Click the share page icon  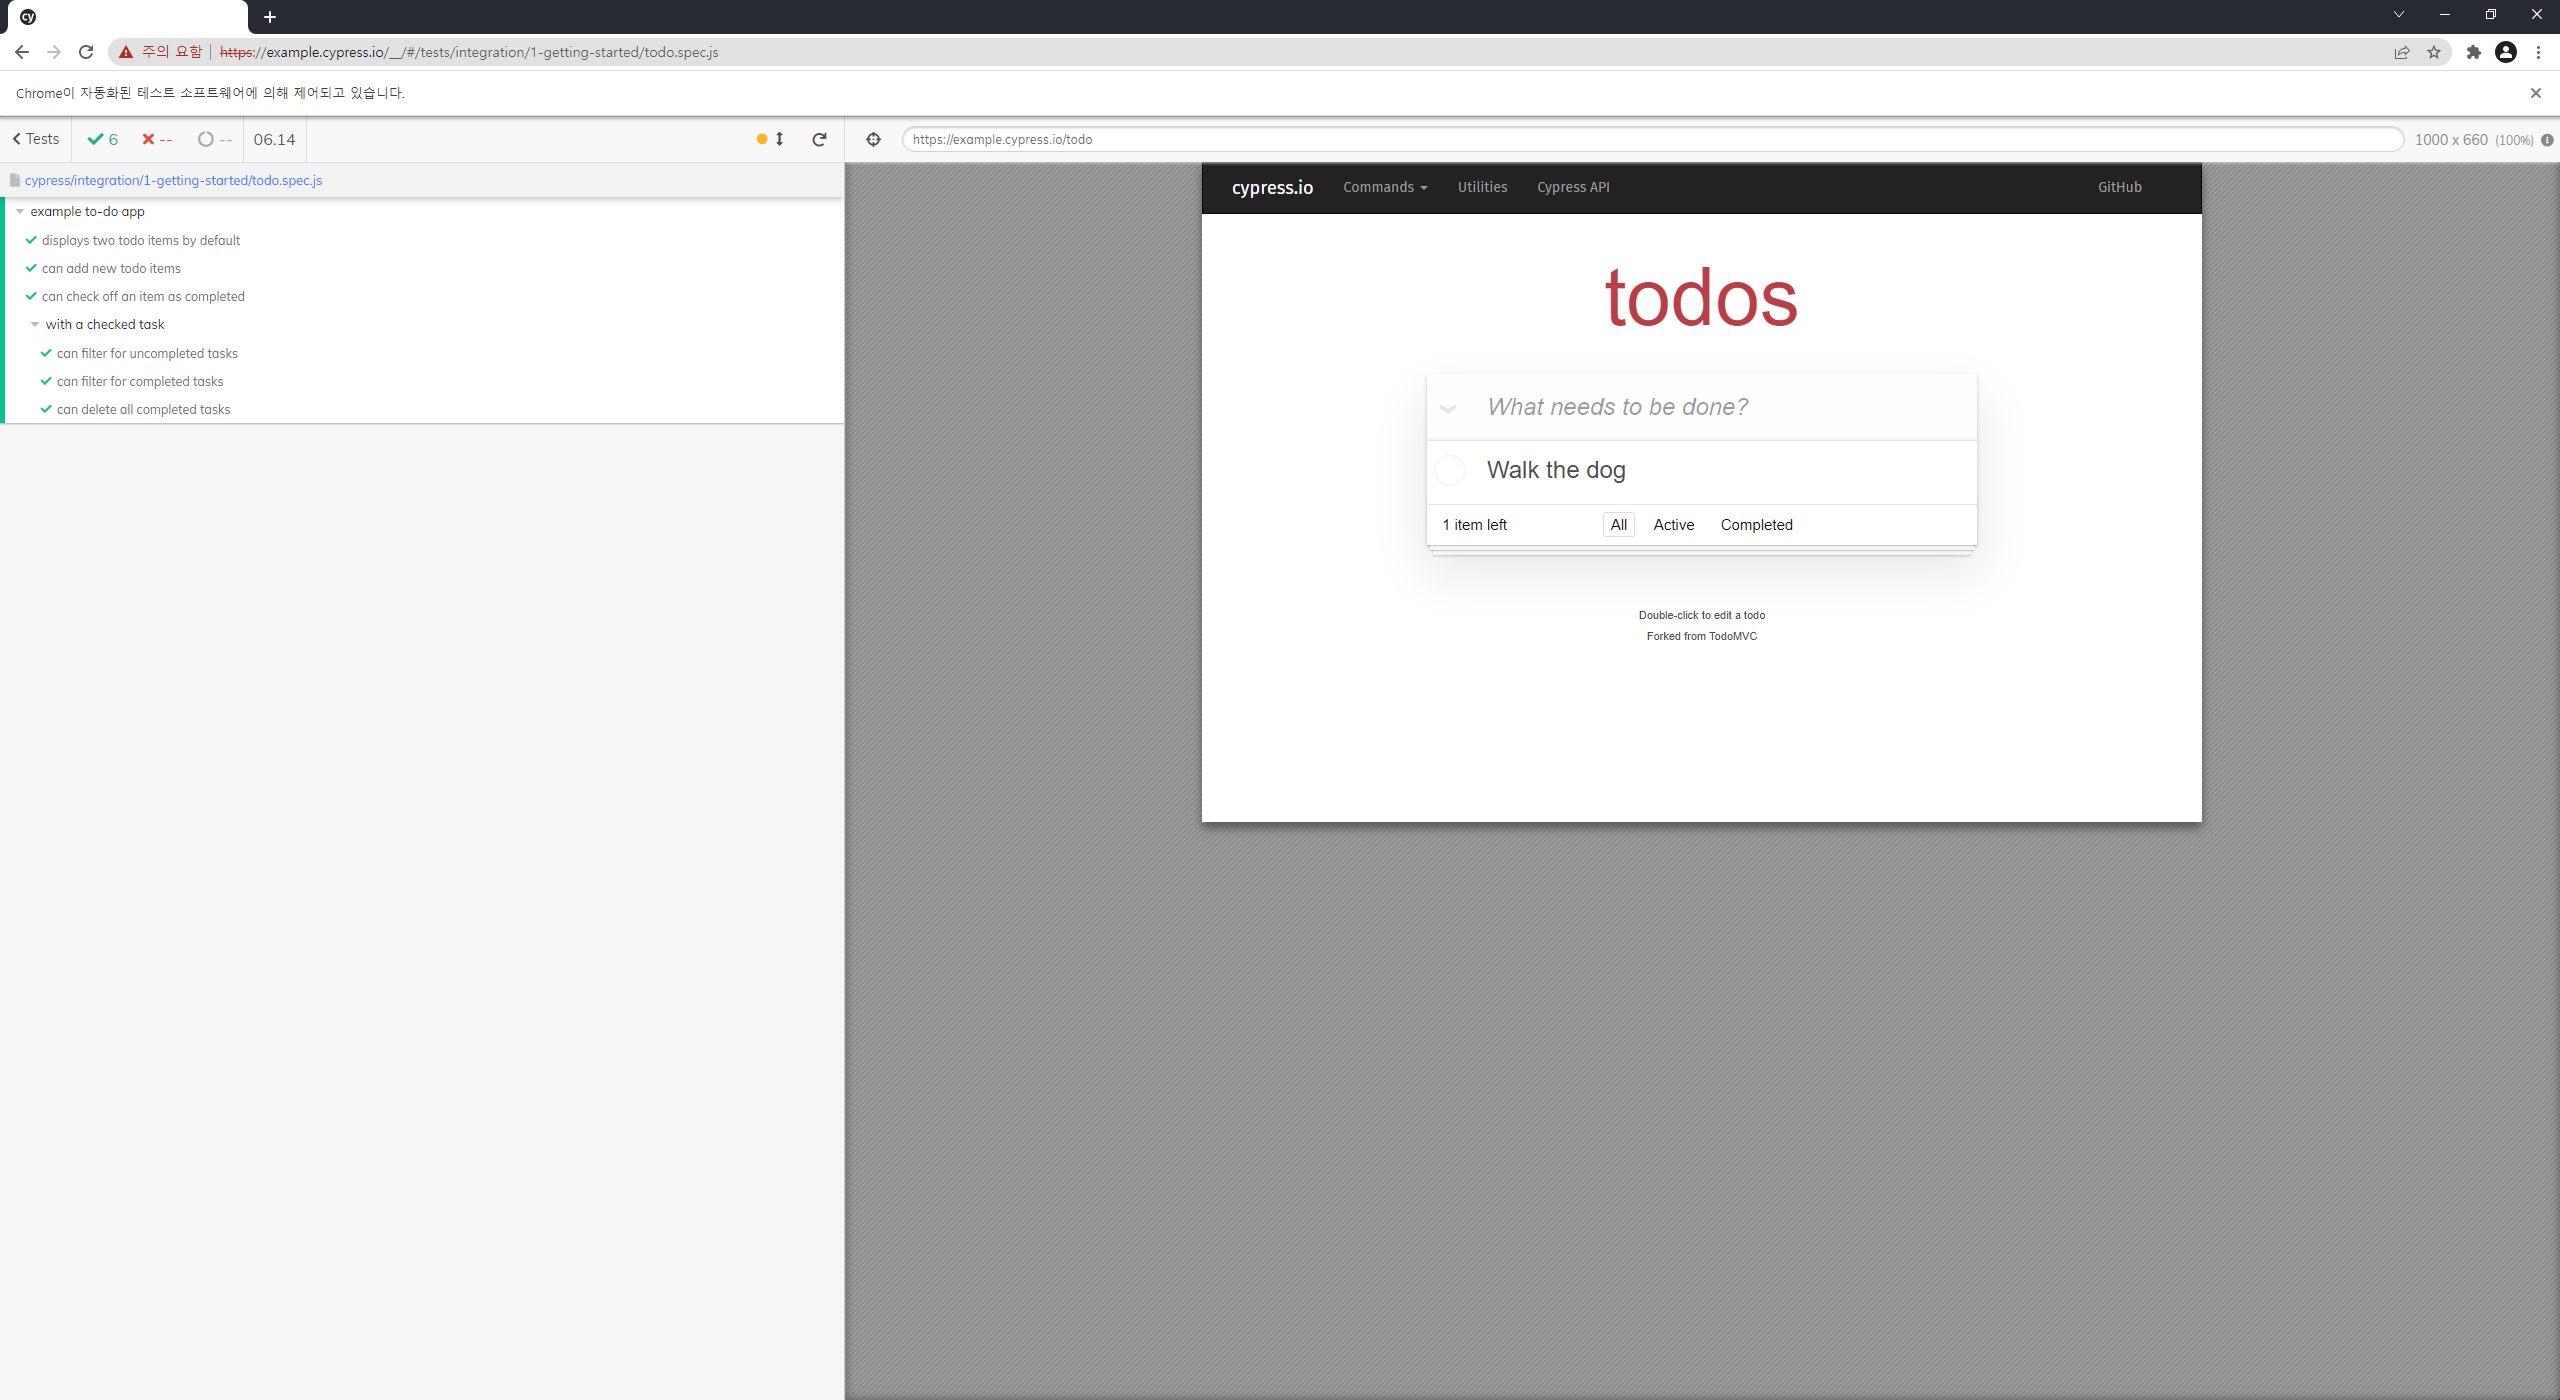click(2402, 52)
